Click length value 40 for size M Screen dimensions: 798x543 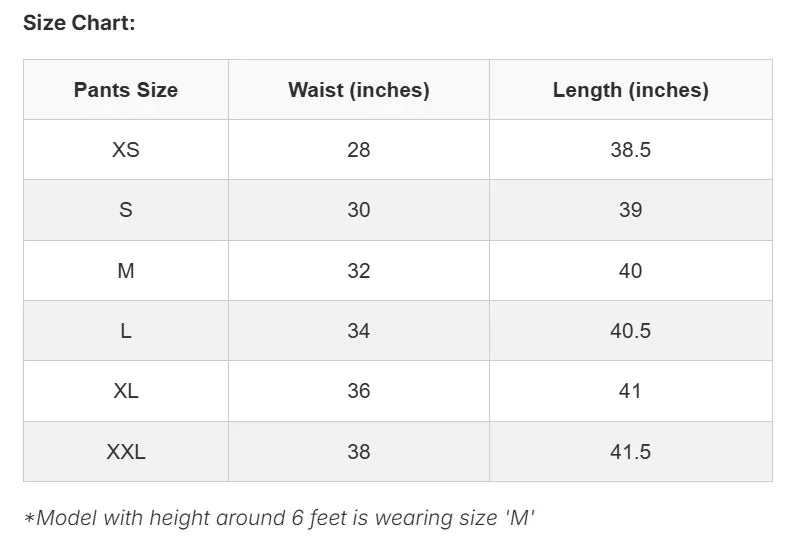pyautogui.click(x=630, y=271)
